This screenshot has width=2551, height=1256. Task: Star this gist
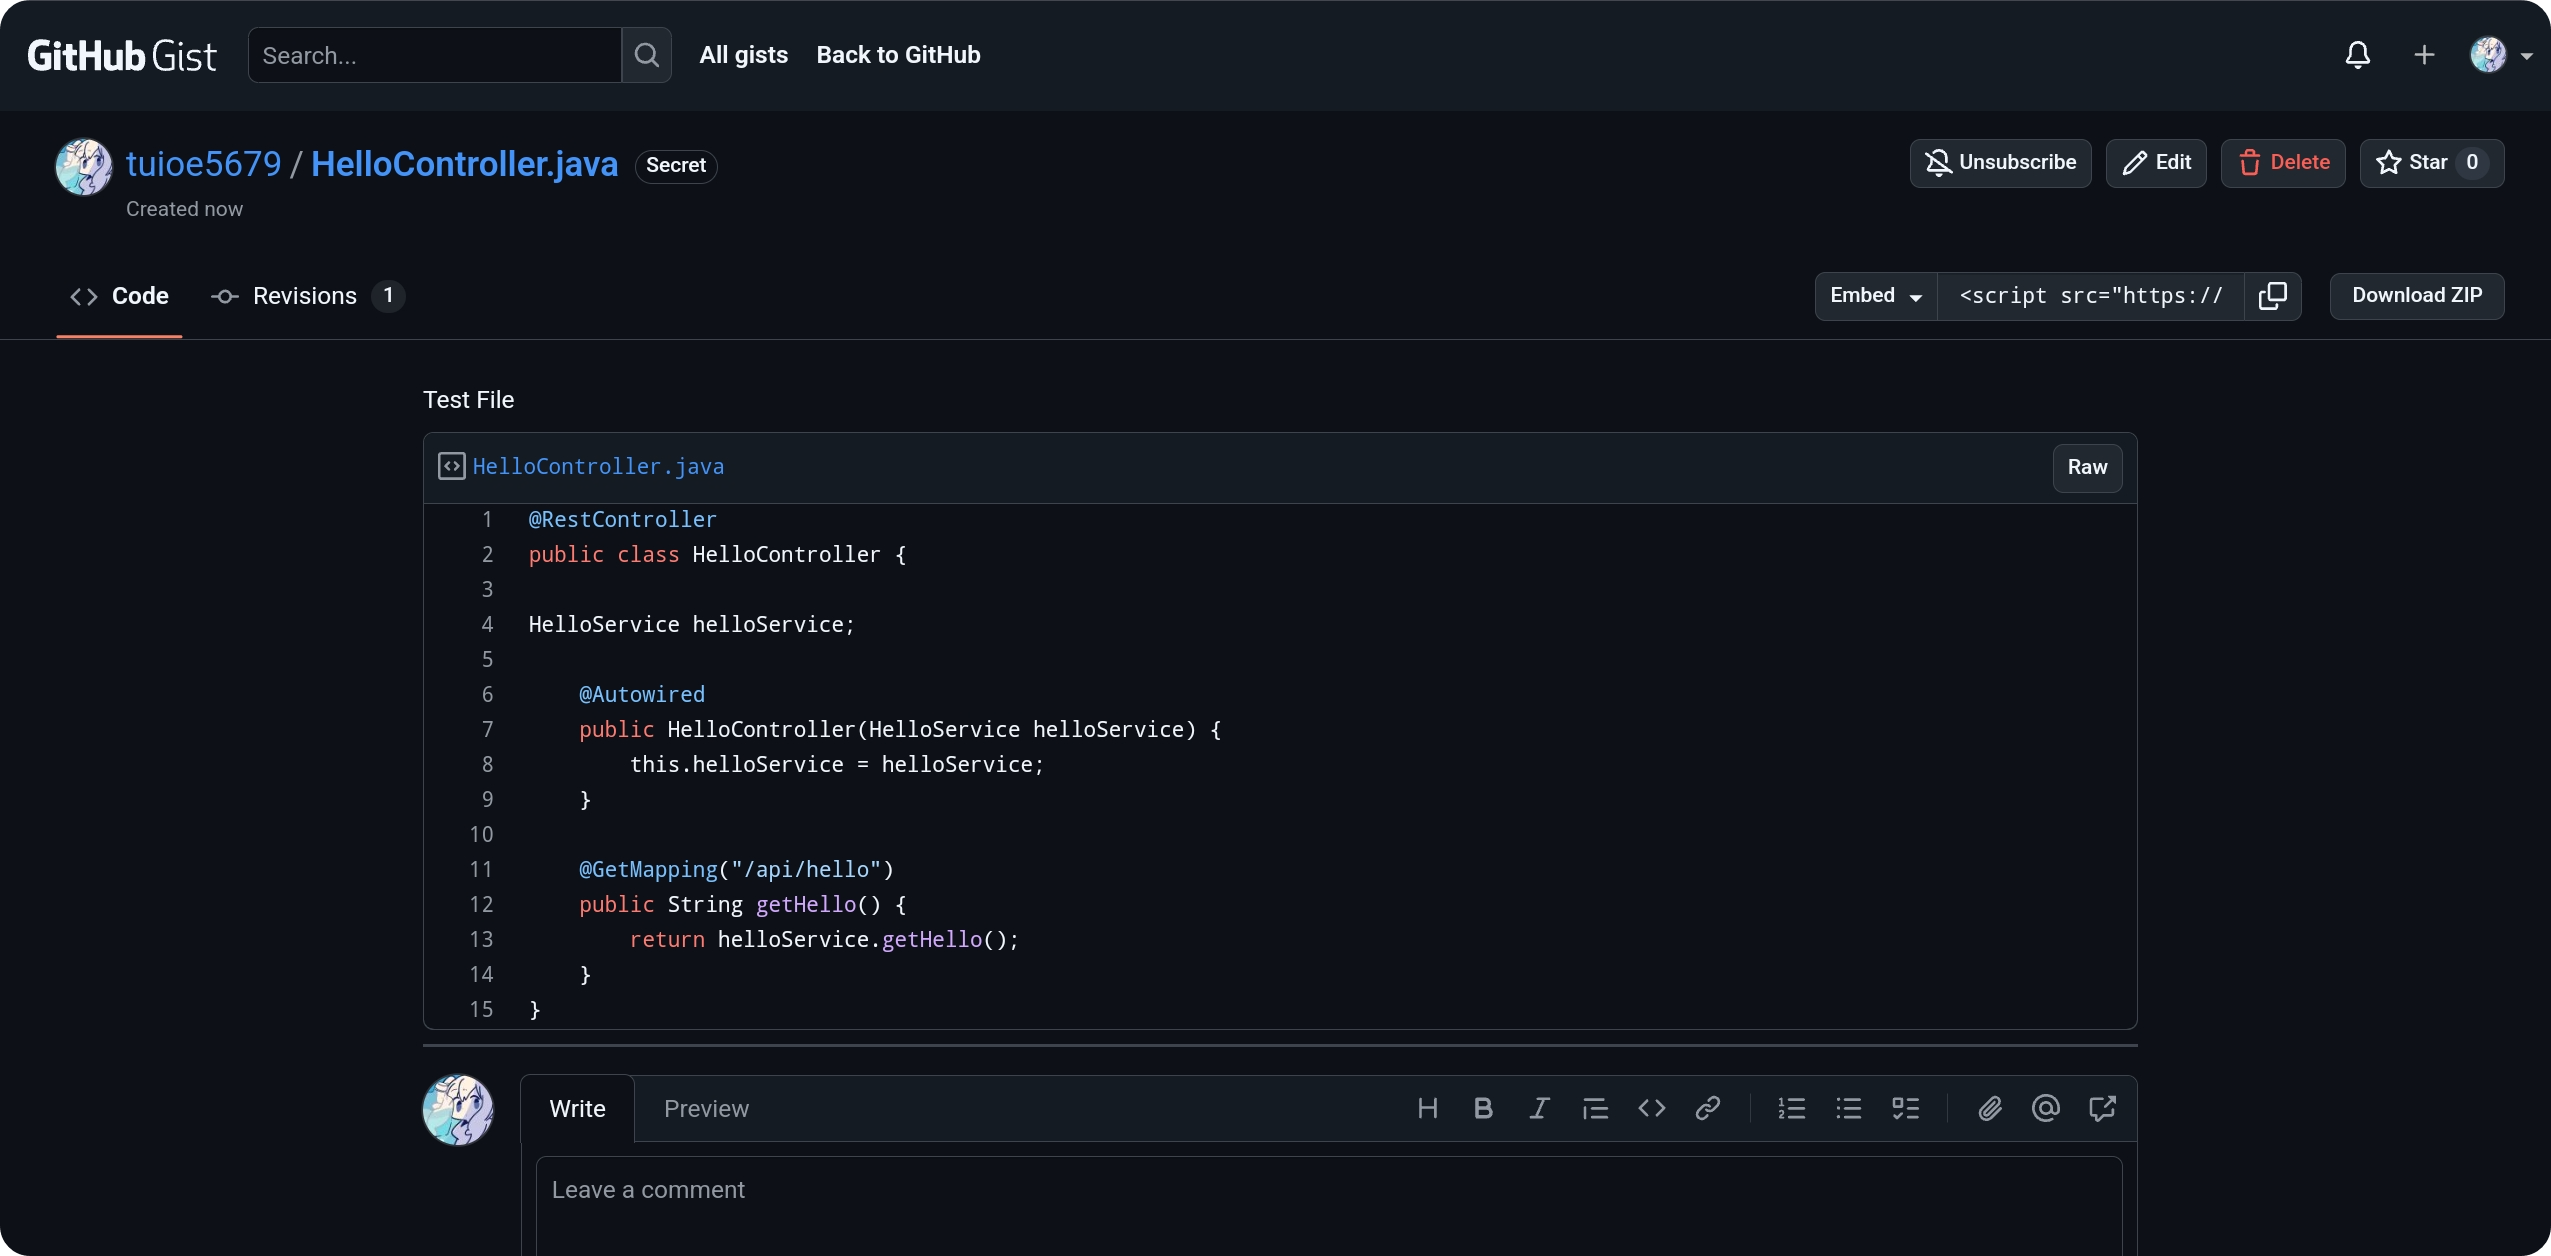tap(2412, 163)
